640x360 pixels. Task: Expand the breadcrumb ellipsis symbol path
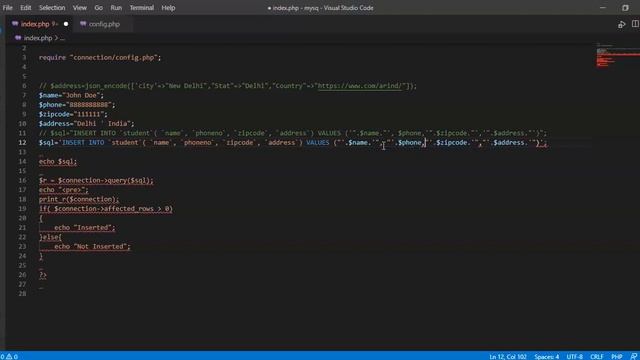point(62,38)
